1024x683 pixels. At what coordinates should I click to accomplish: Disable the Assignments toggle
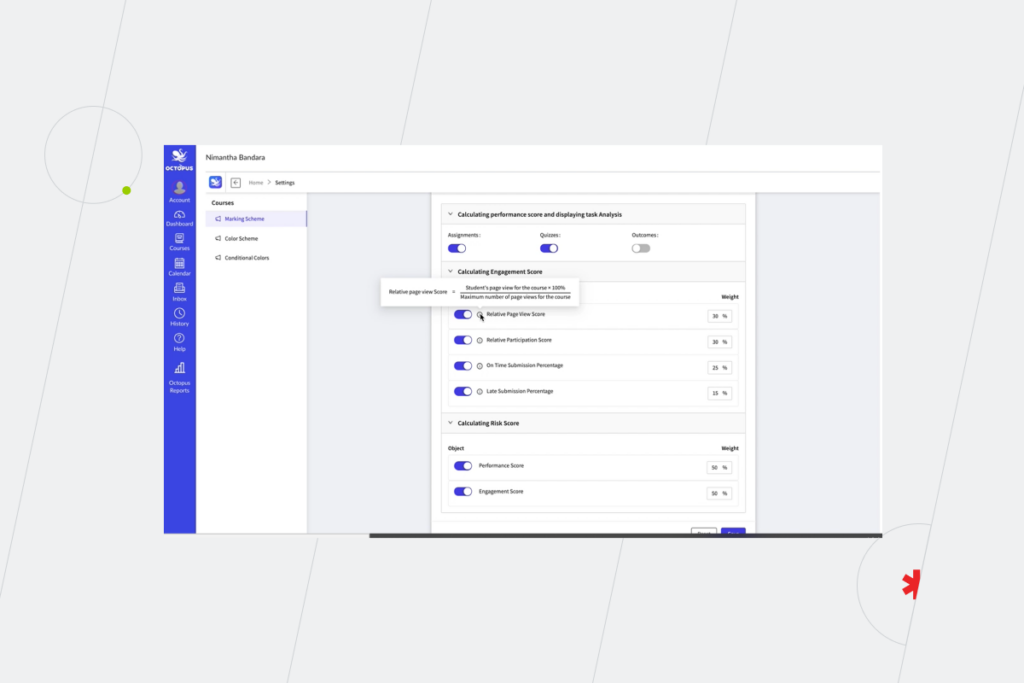pos(457,248)
